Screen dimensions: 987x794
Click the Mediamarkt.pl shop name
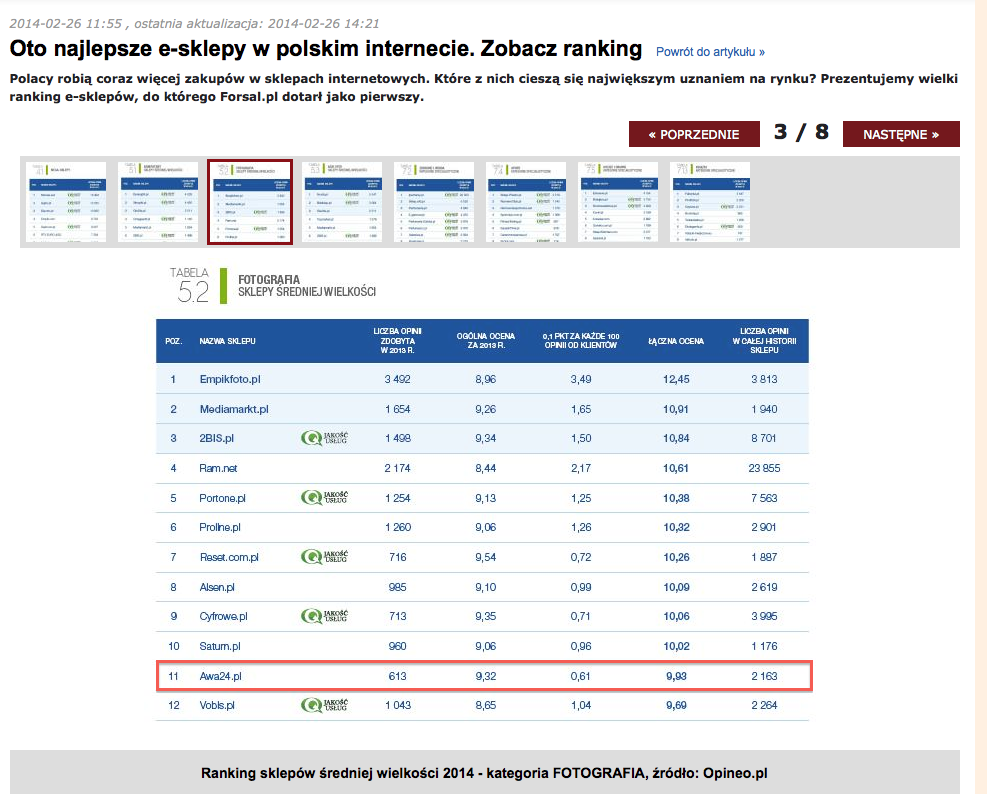point(234,409)
